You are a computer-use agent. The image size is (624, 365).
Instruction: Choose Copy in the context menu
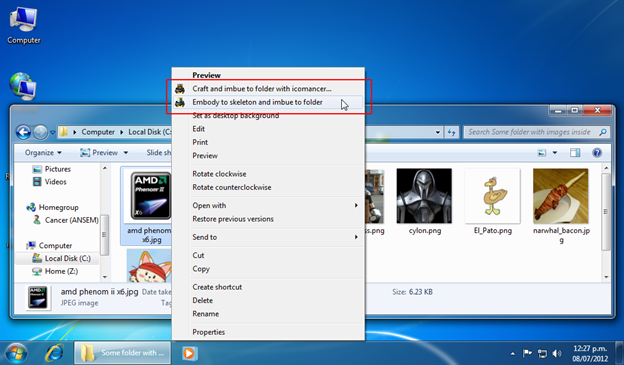268,269
